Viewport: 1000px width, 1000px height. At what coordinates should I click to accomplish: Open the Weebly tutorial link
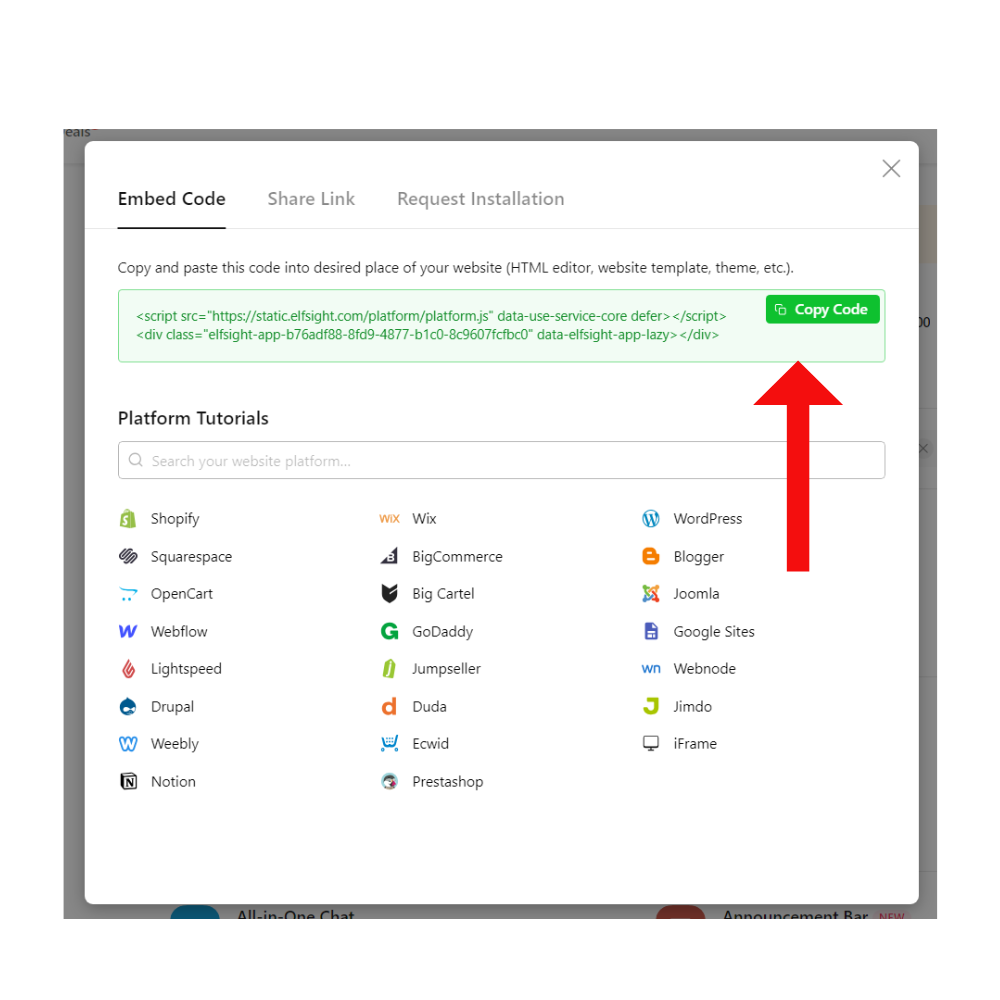(x=175, y=744)
